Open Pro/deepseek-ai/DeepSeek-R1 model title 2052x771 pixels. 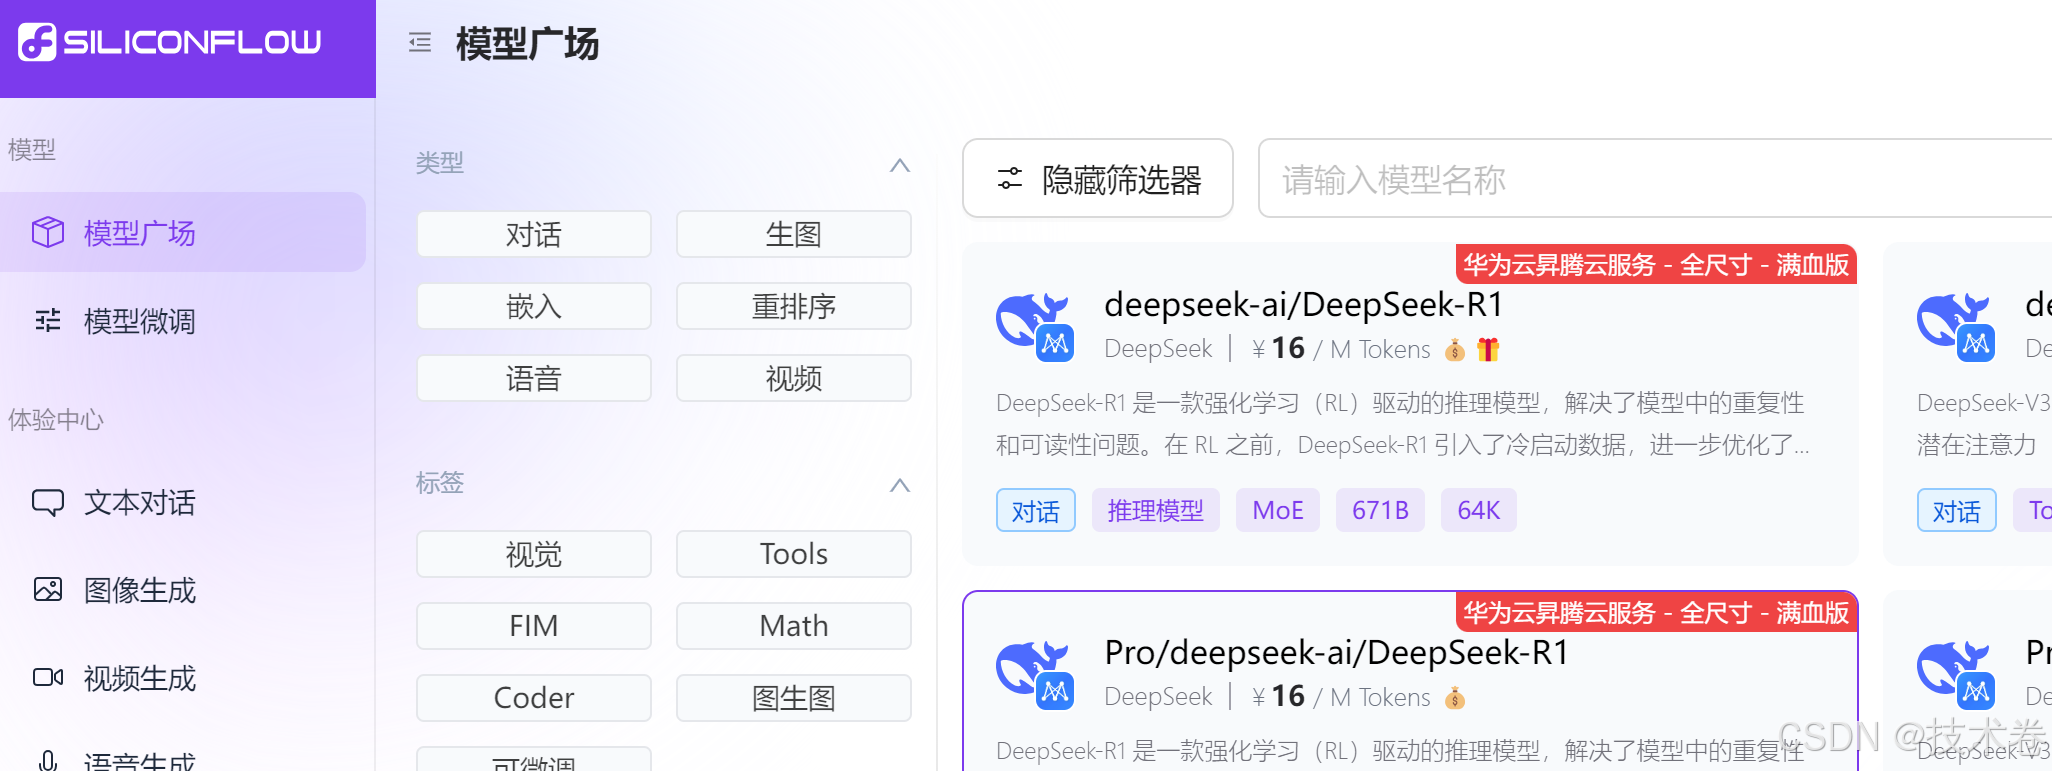coord(1336,652)
